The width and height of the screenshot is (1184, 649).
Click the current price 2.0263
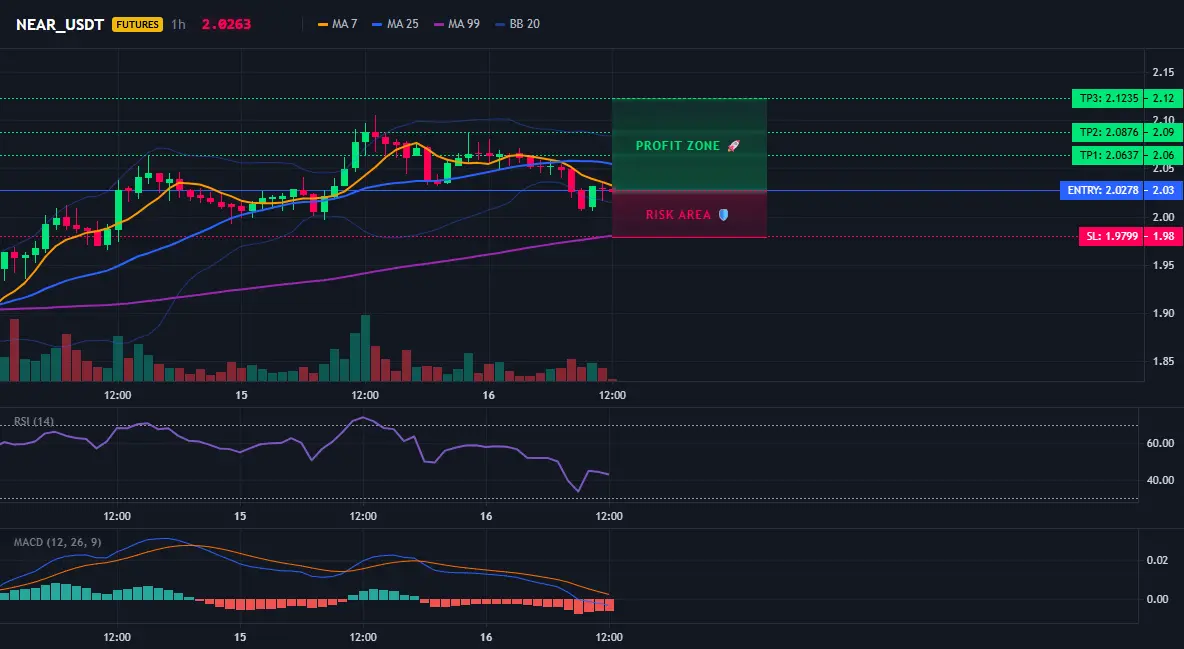pyautogui.click(x=226, y=24)
